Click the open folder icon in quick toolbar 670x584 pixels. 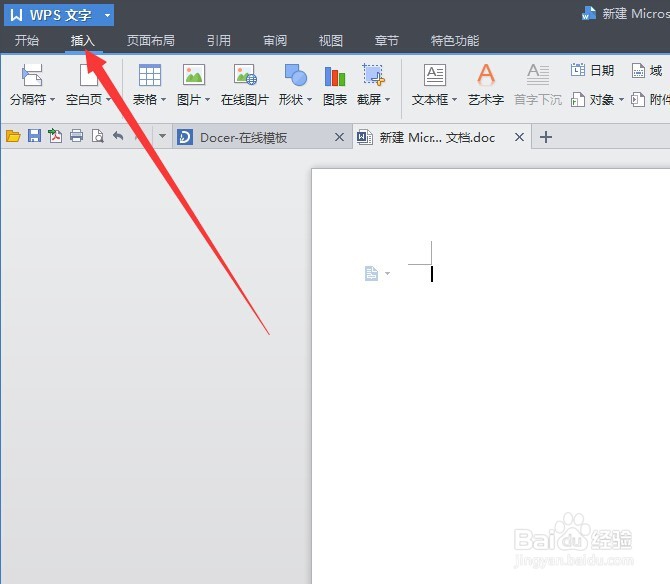pos(13,137)
